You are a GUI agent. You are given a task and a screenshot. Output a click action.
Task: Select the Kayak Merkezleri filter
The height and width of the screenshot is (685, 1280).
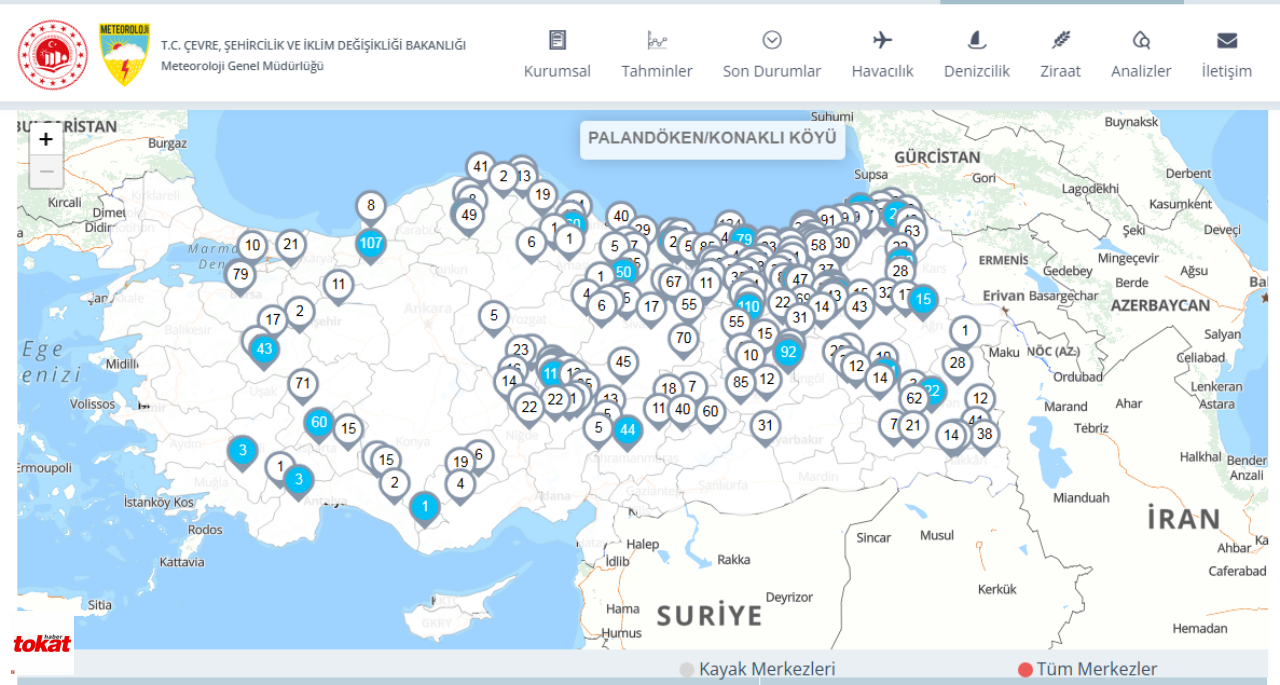(x=757, y=669)
